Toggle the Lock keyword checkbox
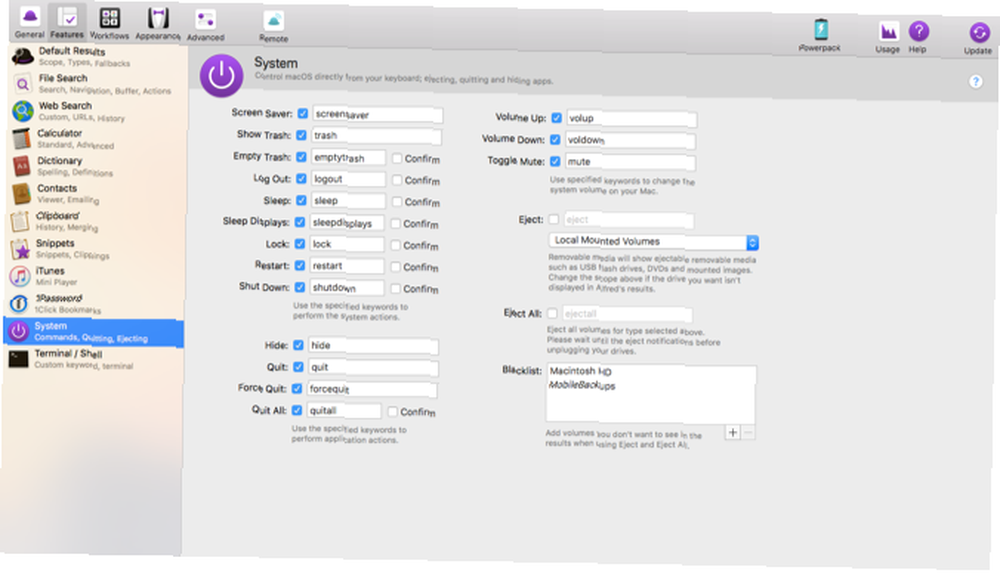Viewport: 1000px width, 573px height. tap(300, 244)
